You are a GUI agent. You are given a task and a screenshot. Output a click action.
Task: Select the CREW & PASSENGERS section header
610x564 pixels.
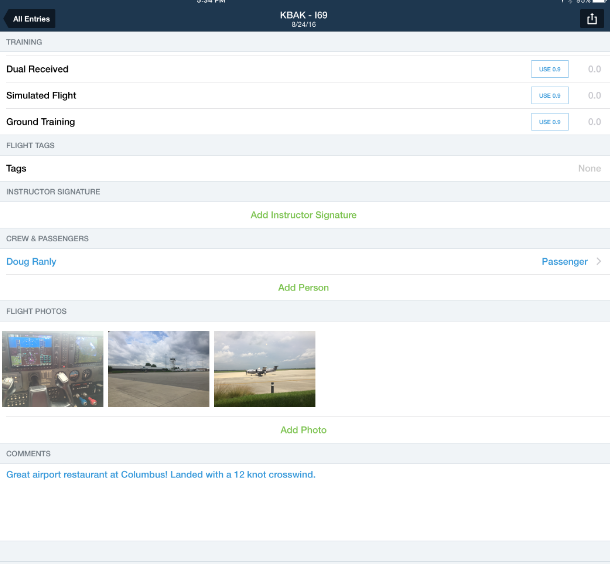[47, 238]
